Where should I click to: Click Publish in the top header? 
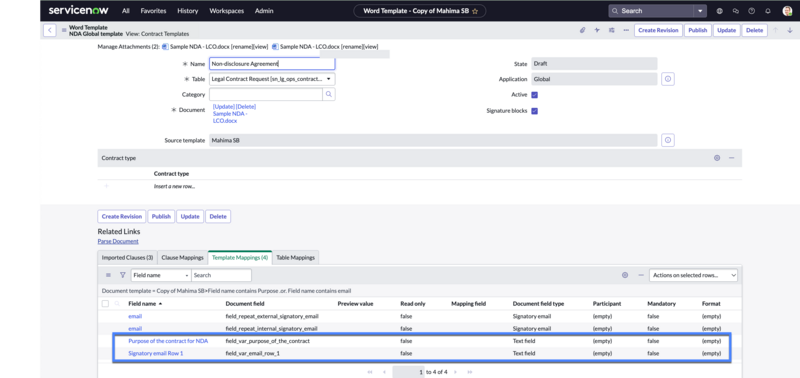(x=697, y=30)
